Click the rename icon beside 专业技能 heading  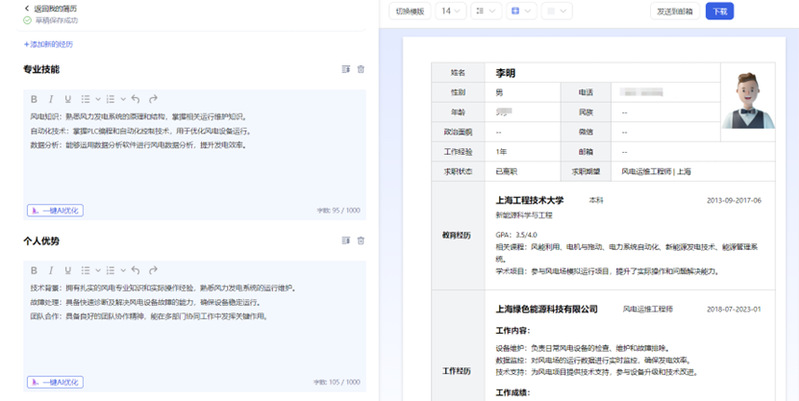[345, 69]
